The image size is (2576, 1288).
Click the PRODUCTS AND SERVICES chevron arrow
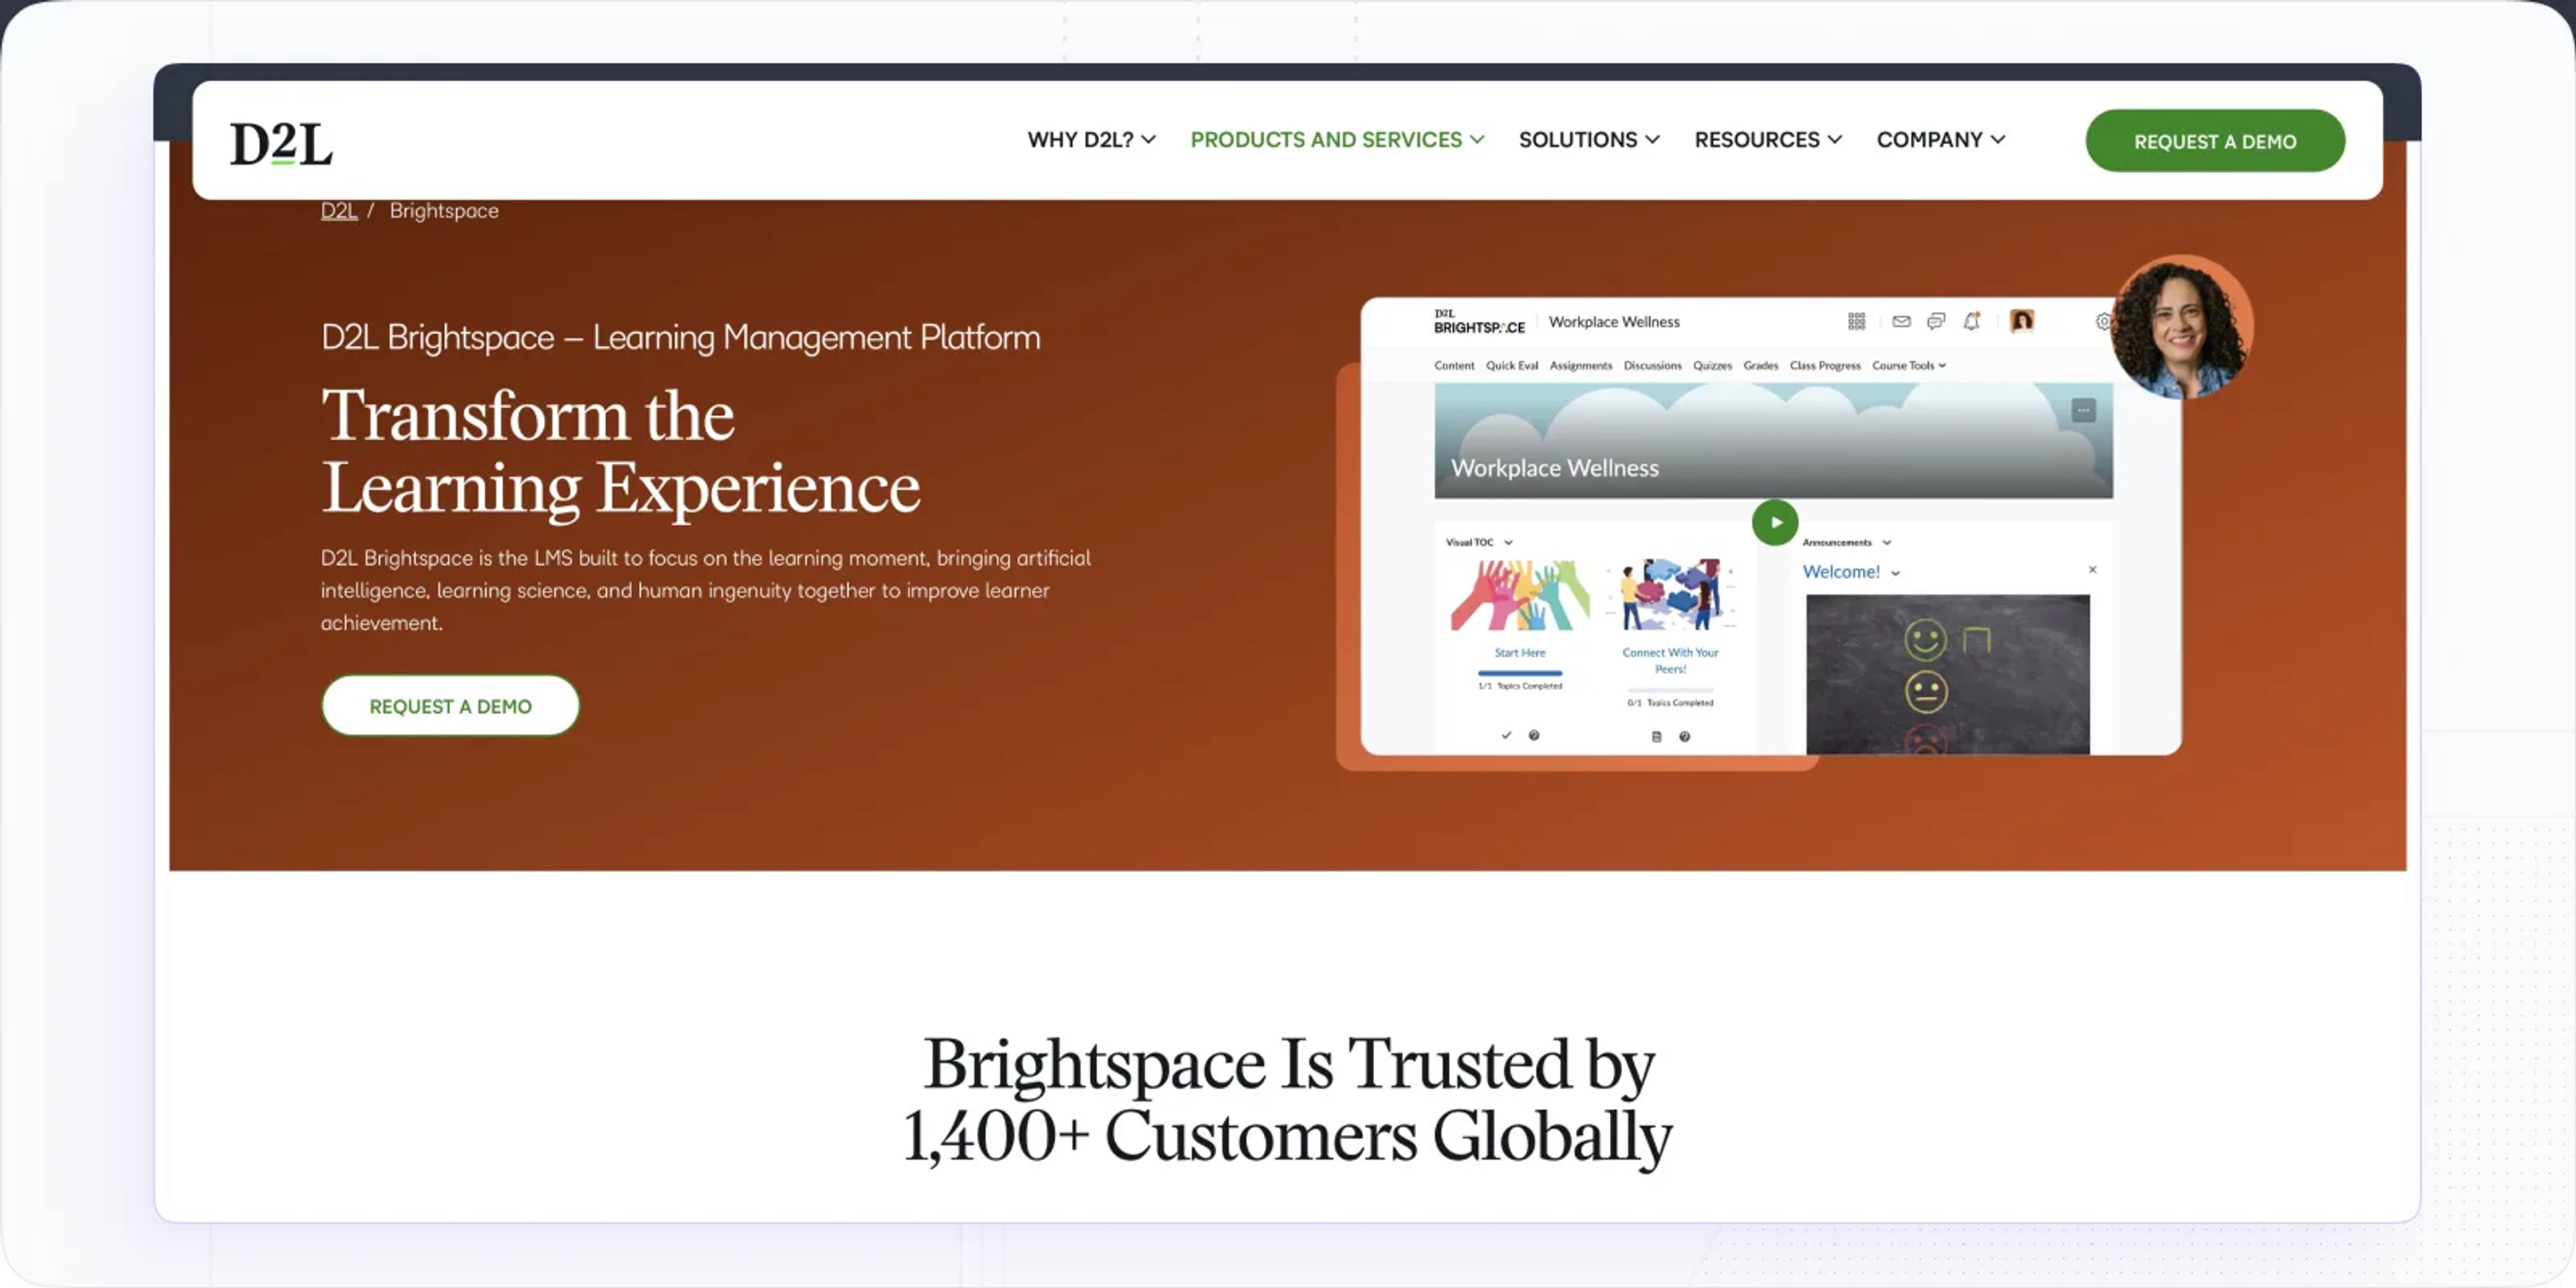[1476, 140]
